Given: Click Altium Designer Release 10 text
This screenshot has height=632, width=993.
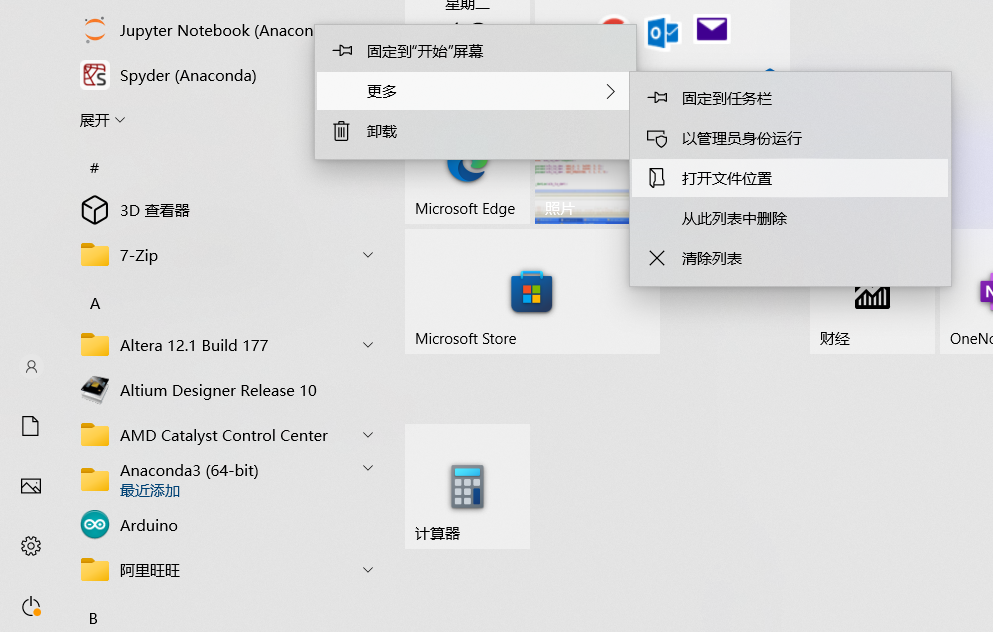Looking at the screenshot, I should tap(218, 390).
